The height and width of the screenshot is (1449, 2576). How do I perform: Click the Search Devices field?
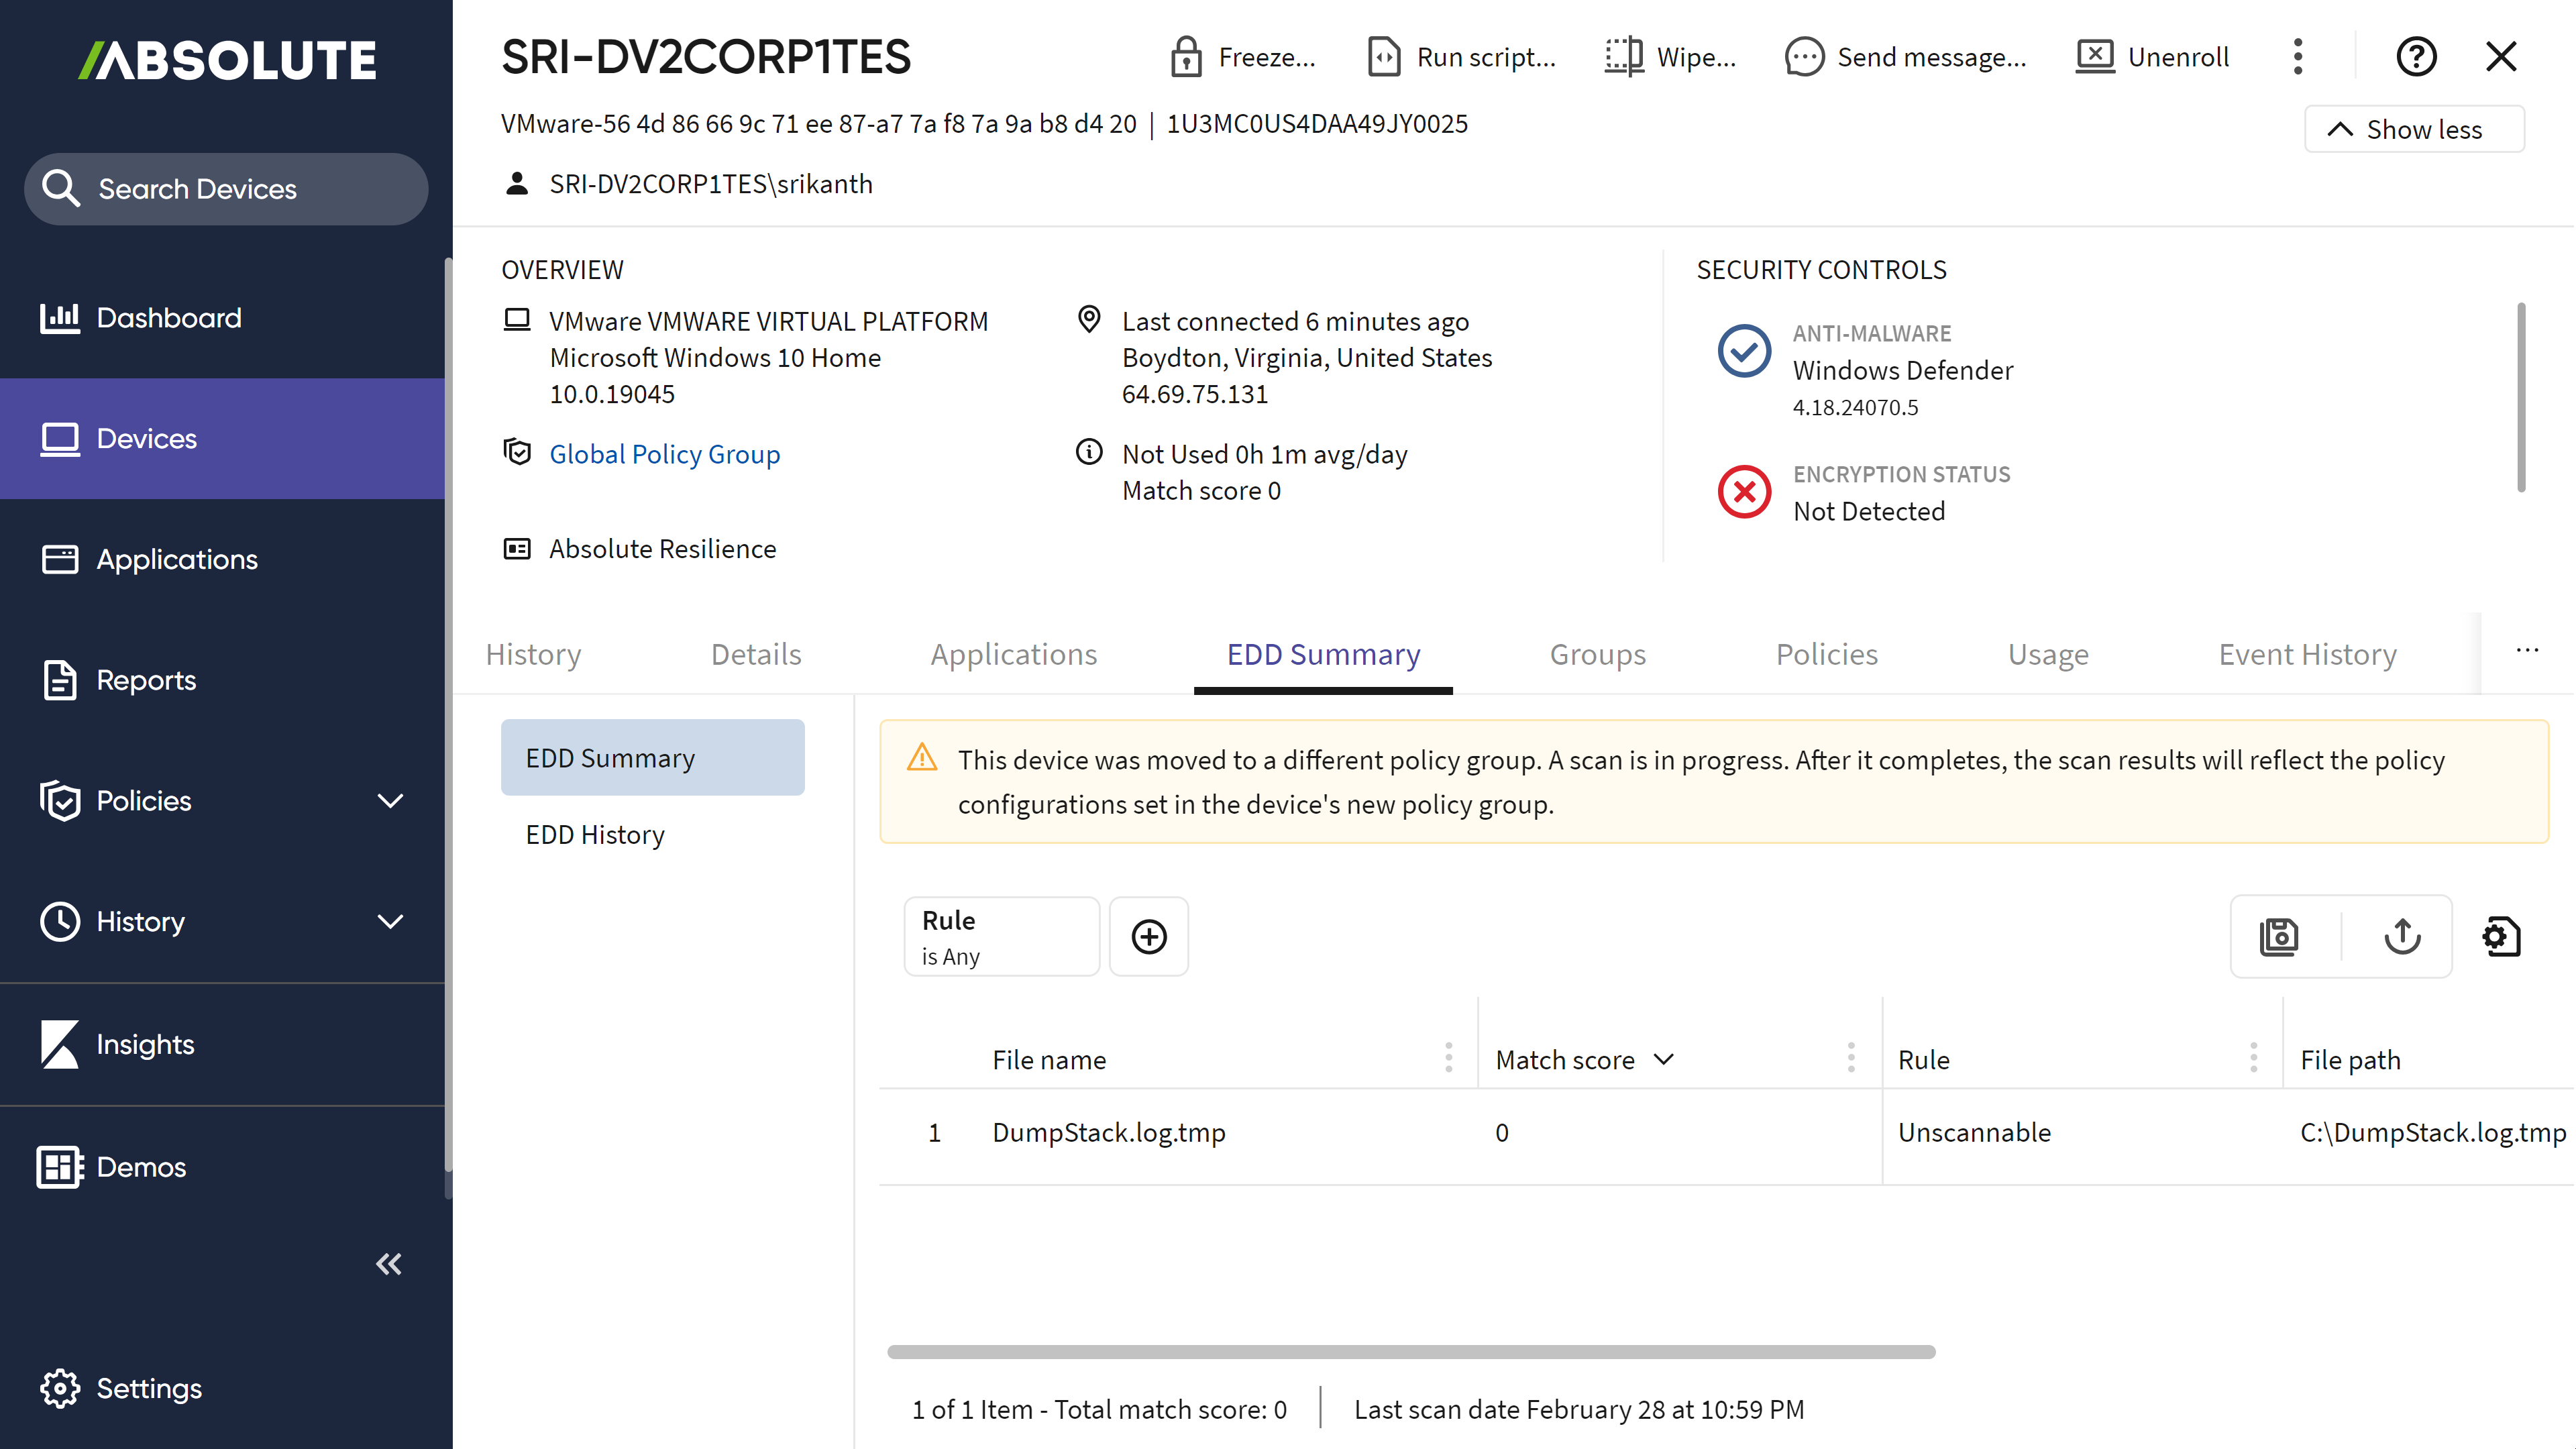pyautogui.click(x=226, y=189)
